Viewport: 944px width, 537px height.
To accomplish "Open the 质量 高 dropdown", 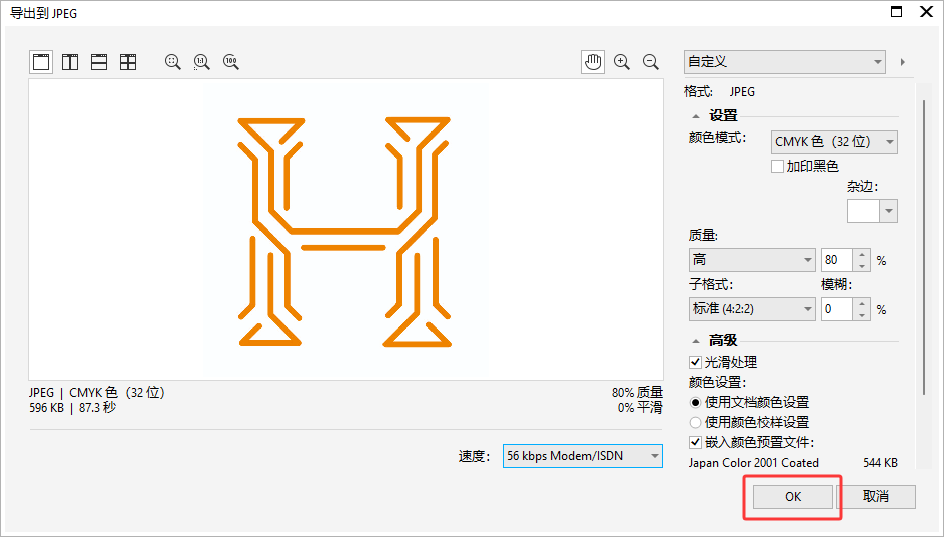I will tap(752, 260).
